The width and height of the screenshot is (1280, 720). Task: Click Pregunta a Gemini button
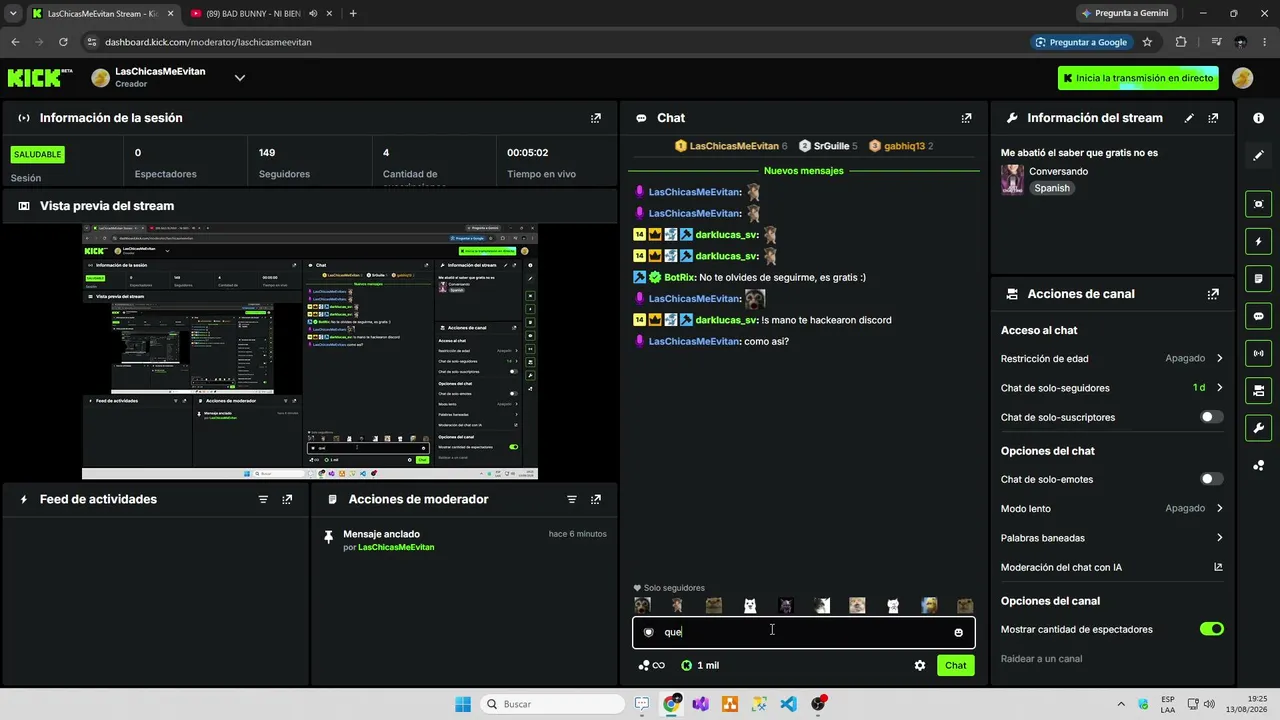click(1124, 13)
